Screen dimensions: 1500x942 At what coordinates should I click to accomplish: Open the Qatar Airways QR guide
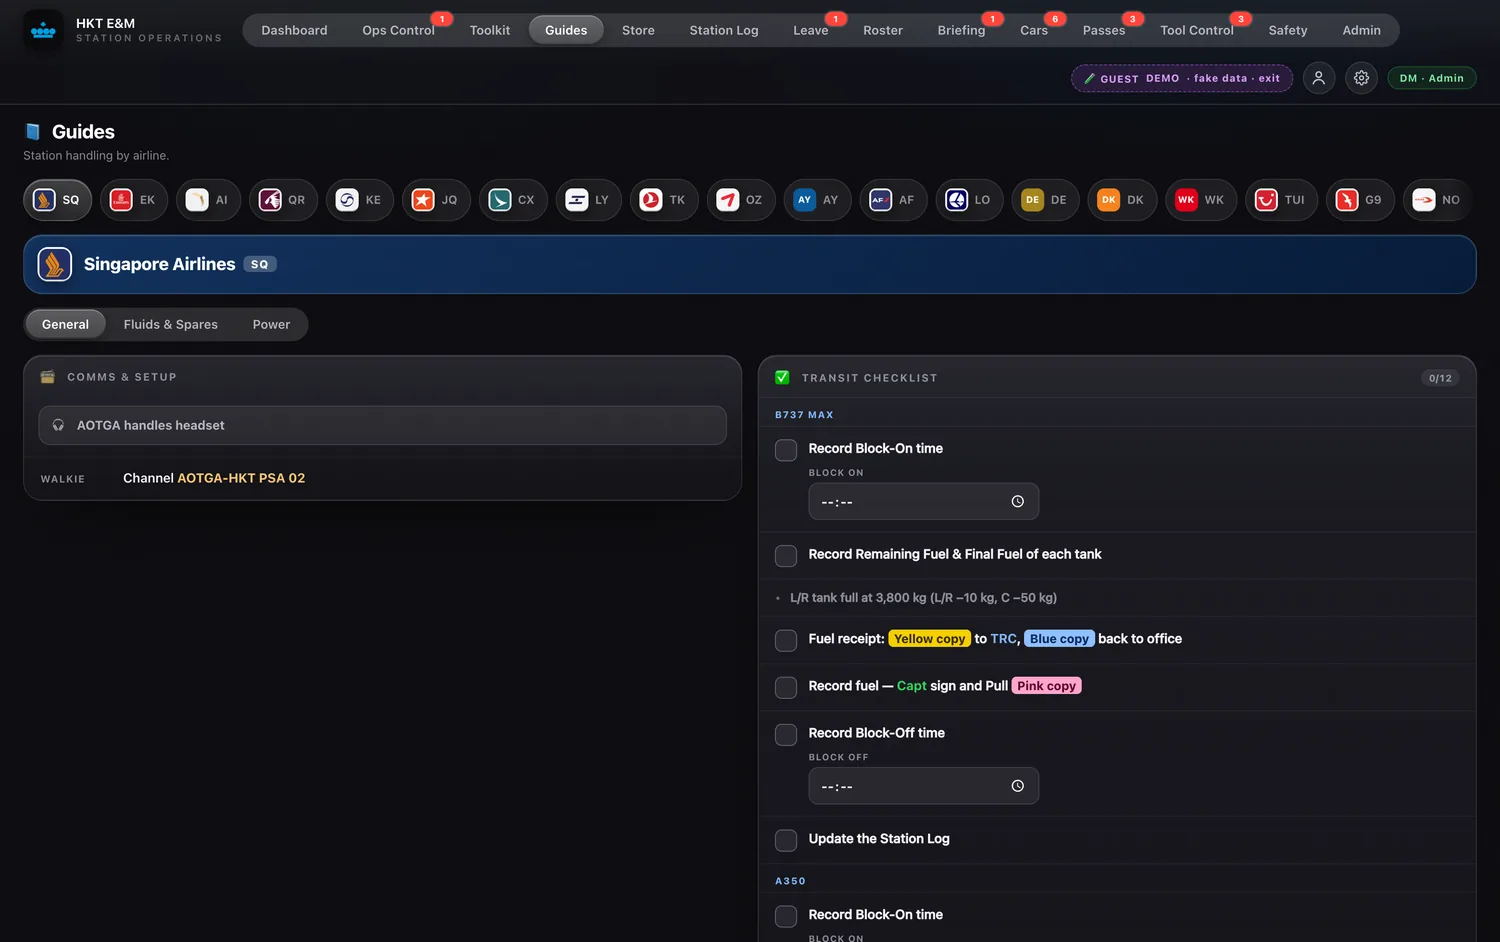283,200
